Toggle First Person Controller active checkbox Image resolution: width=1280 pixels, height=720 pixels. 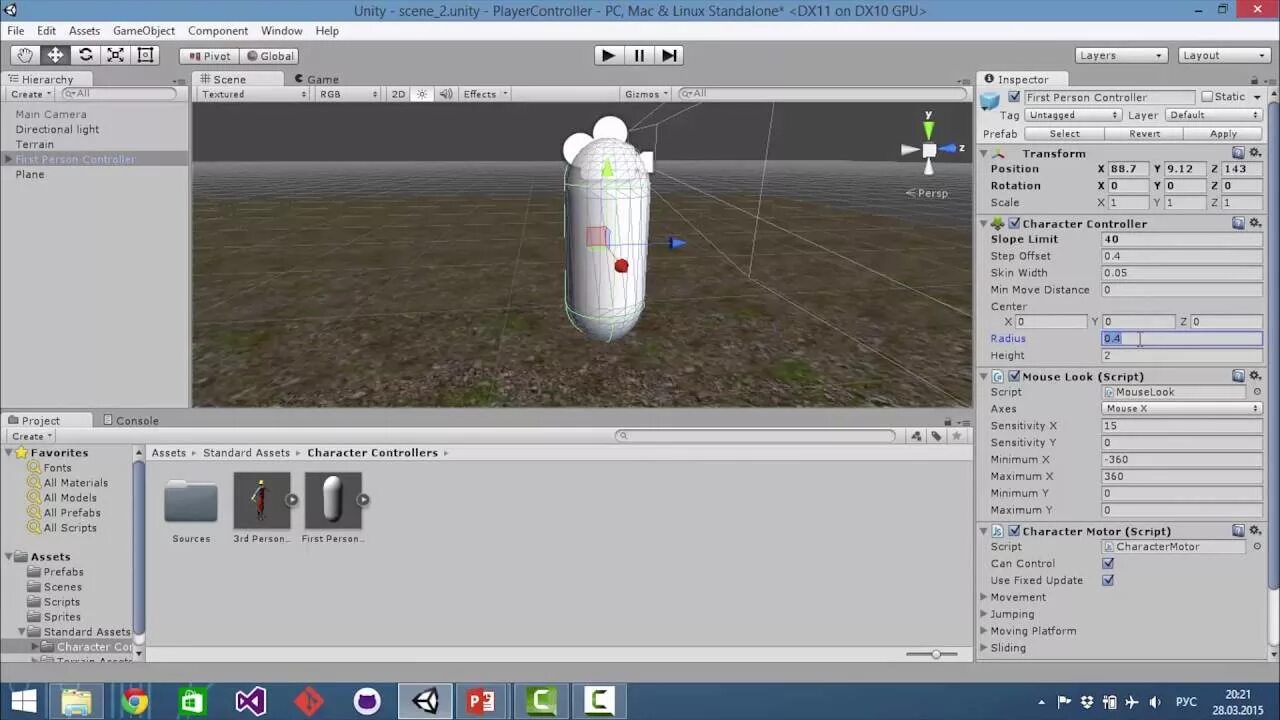[x=1014, y=97]
